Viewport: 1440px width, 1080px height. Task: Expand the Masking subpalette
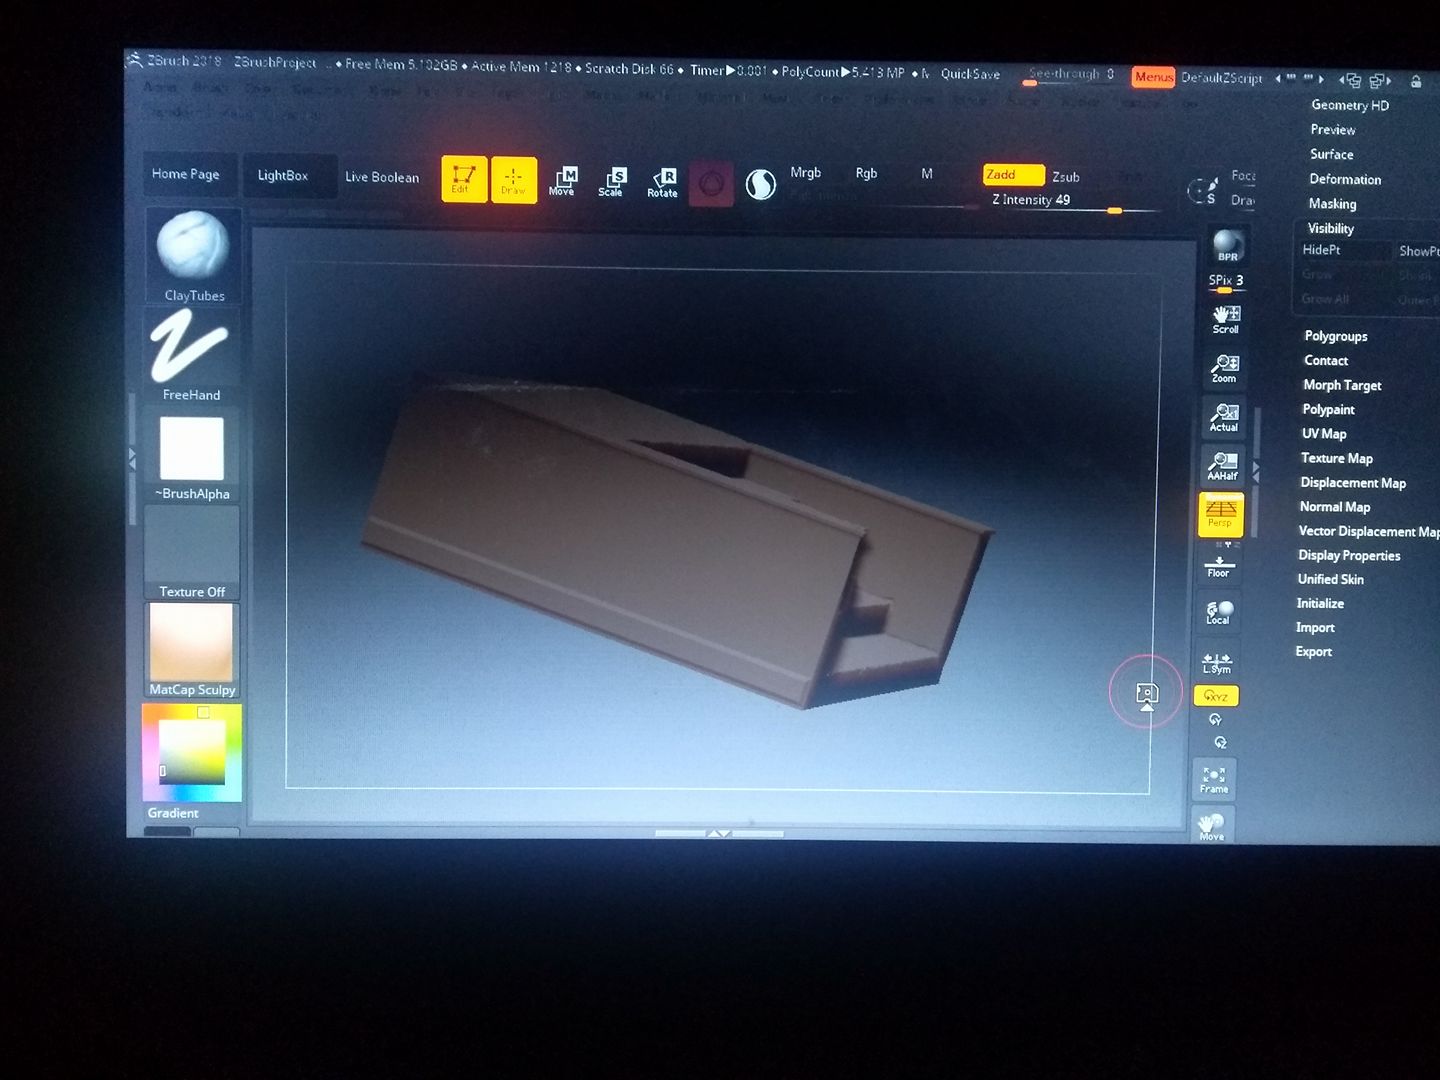[1332, 203]
